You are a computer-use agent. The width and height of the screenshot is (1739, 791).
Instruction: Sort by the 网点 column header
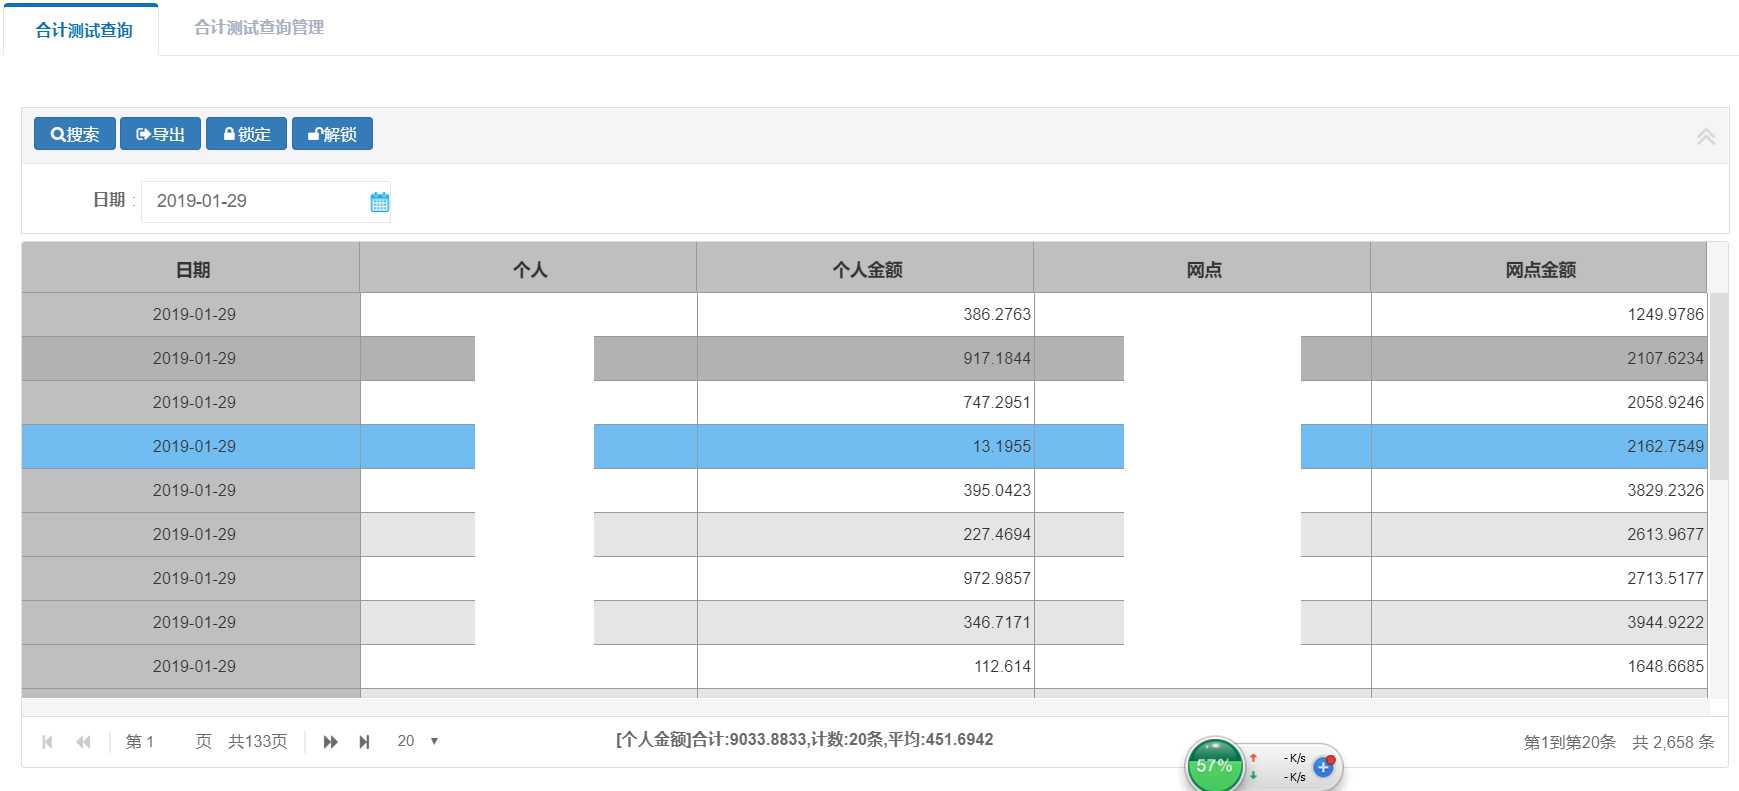pos(1203,269)
